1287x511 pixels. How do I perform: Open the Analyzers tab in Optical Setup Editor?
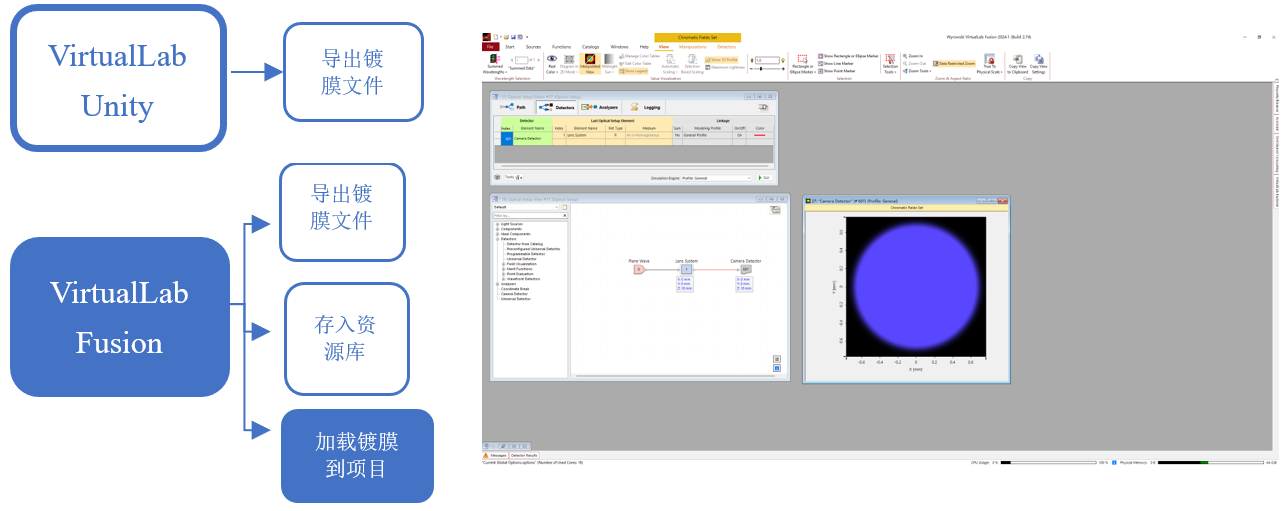coord(600,107)
